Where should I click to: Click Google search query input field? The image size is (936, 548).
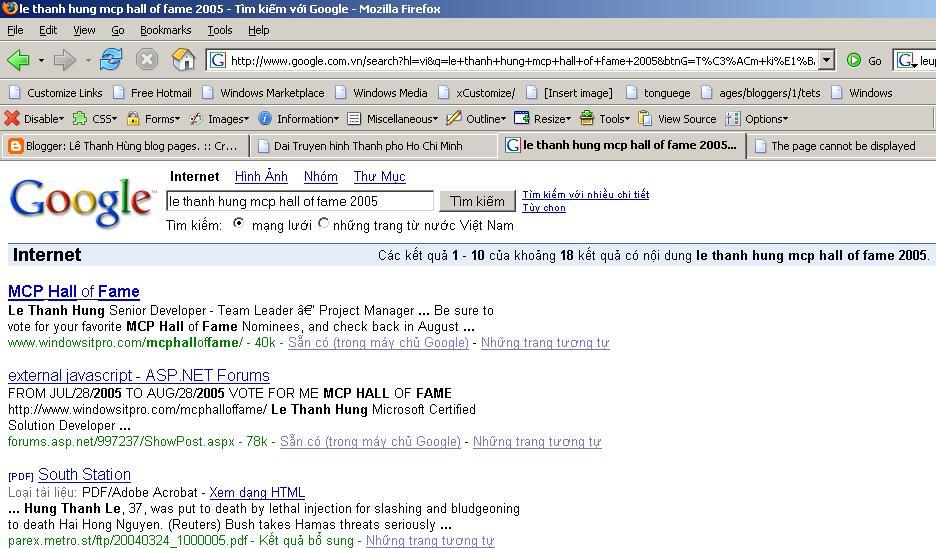click(x=300, y=201)
